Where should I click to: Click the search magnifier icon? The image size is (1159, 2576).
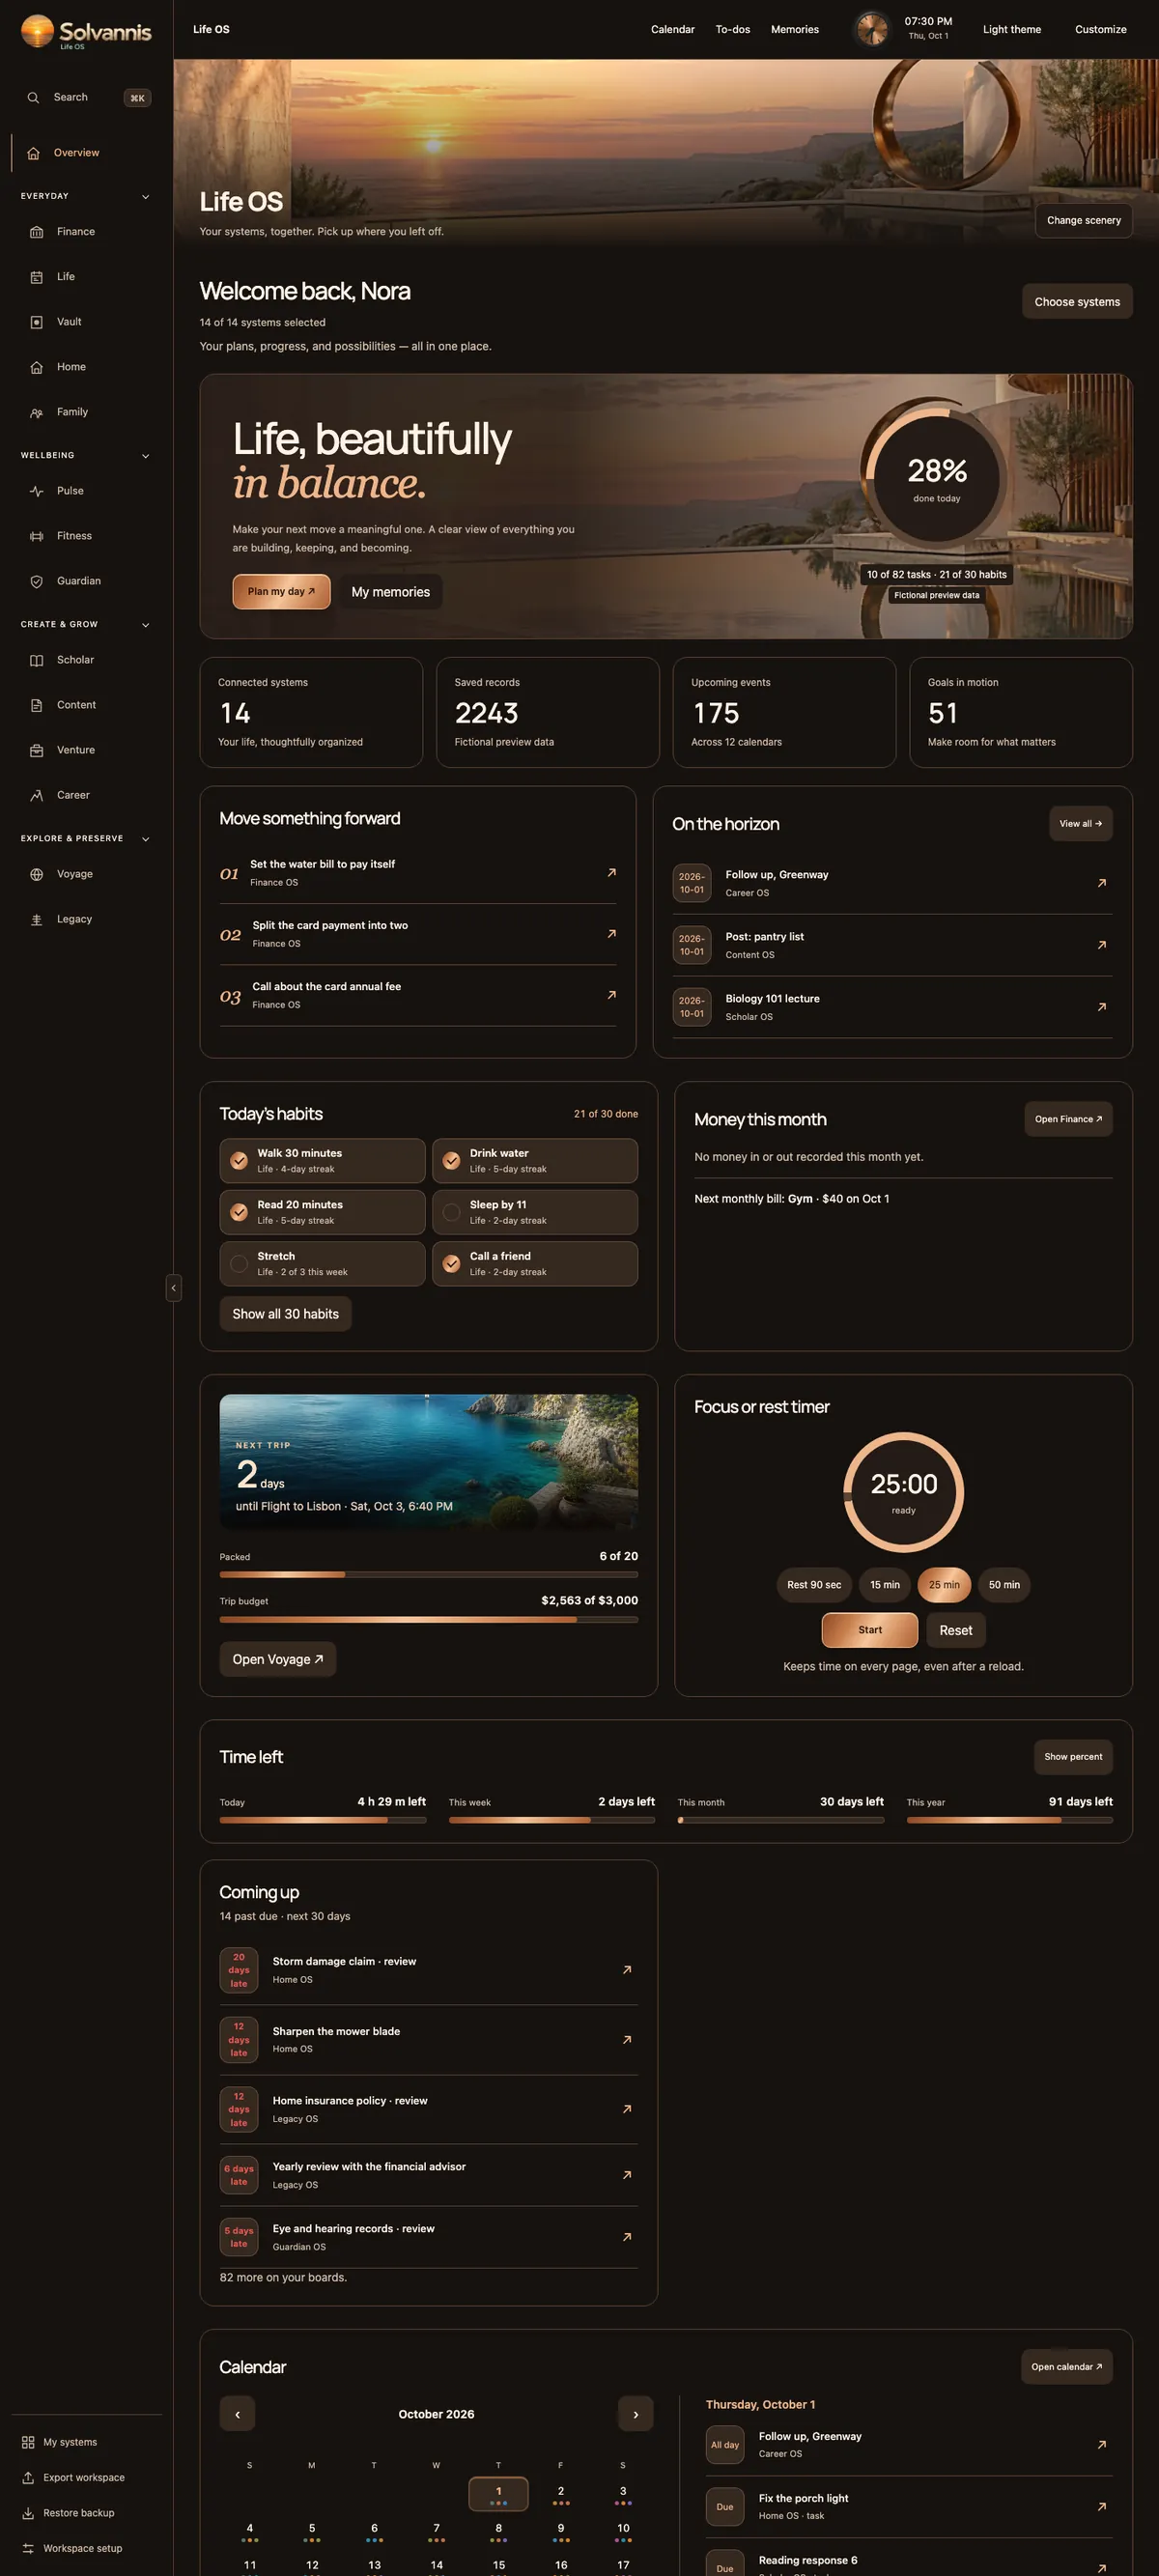point(33,98)
